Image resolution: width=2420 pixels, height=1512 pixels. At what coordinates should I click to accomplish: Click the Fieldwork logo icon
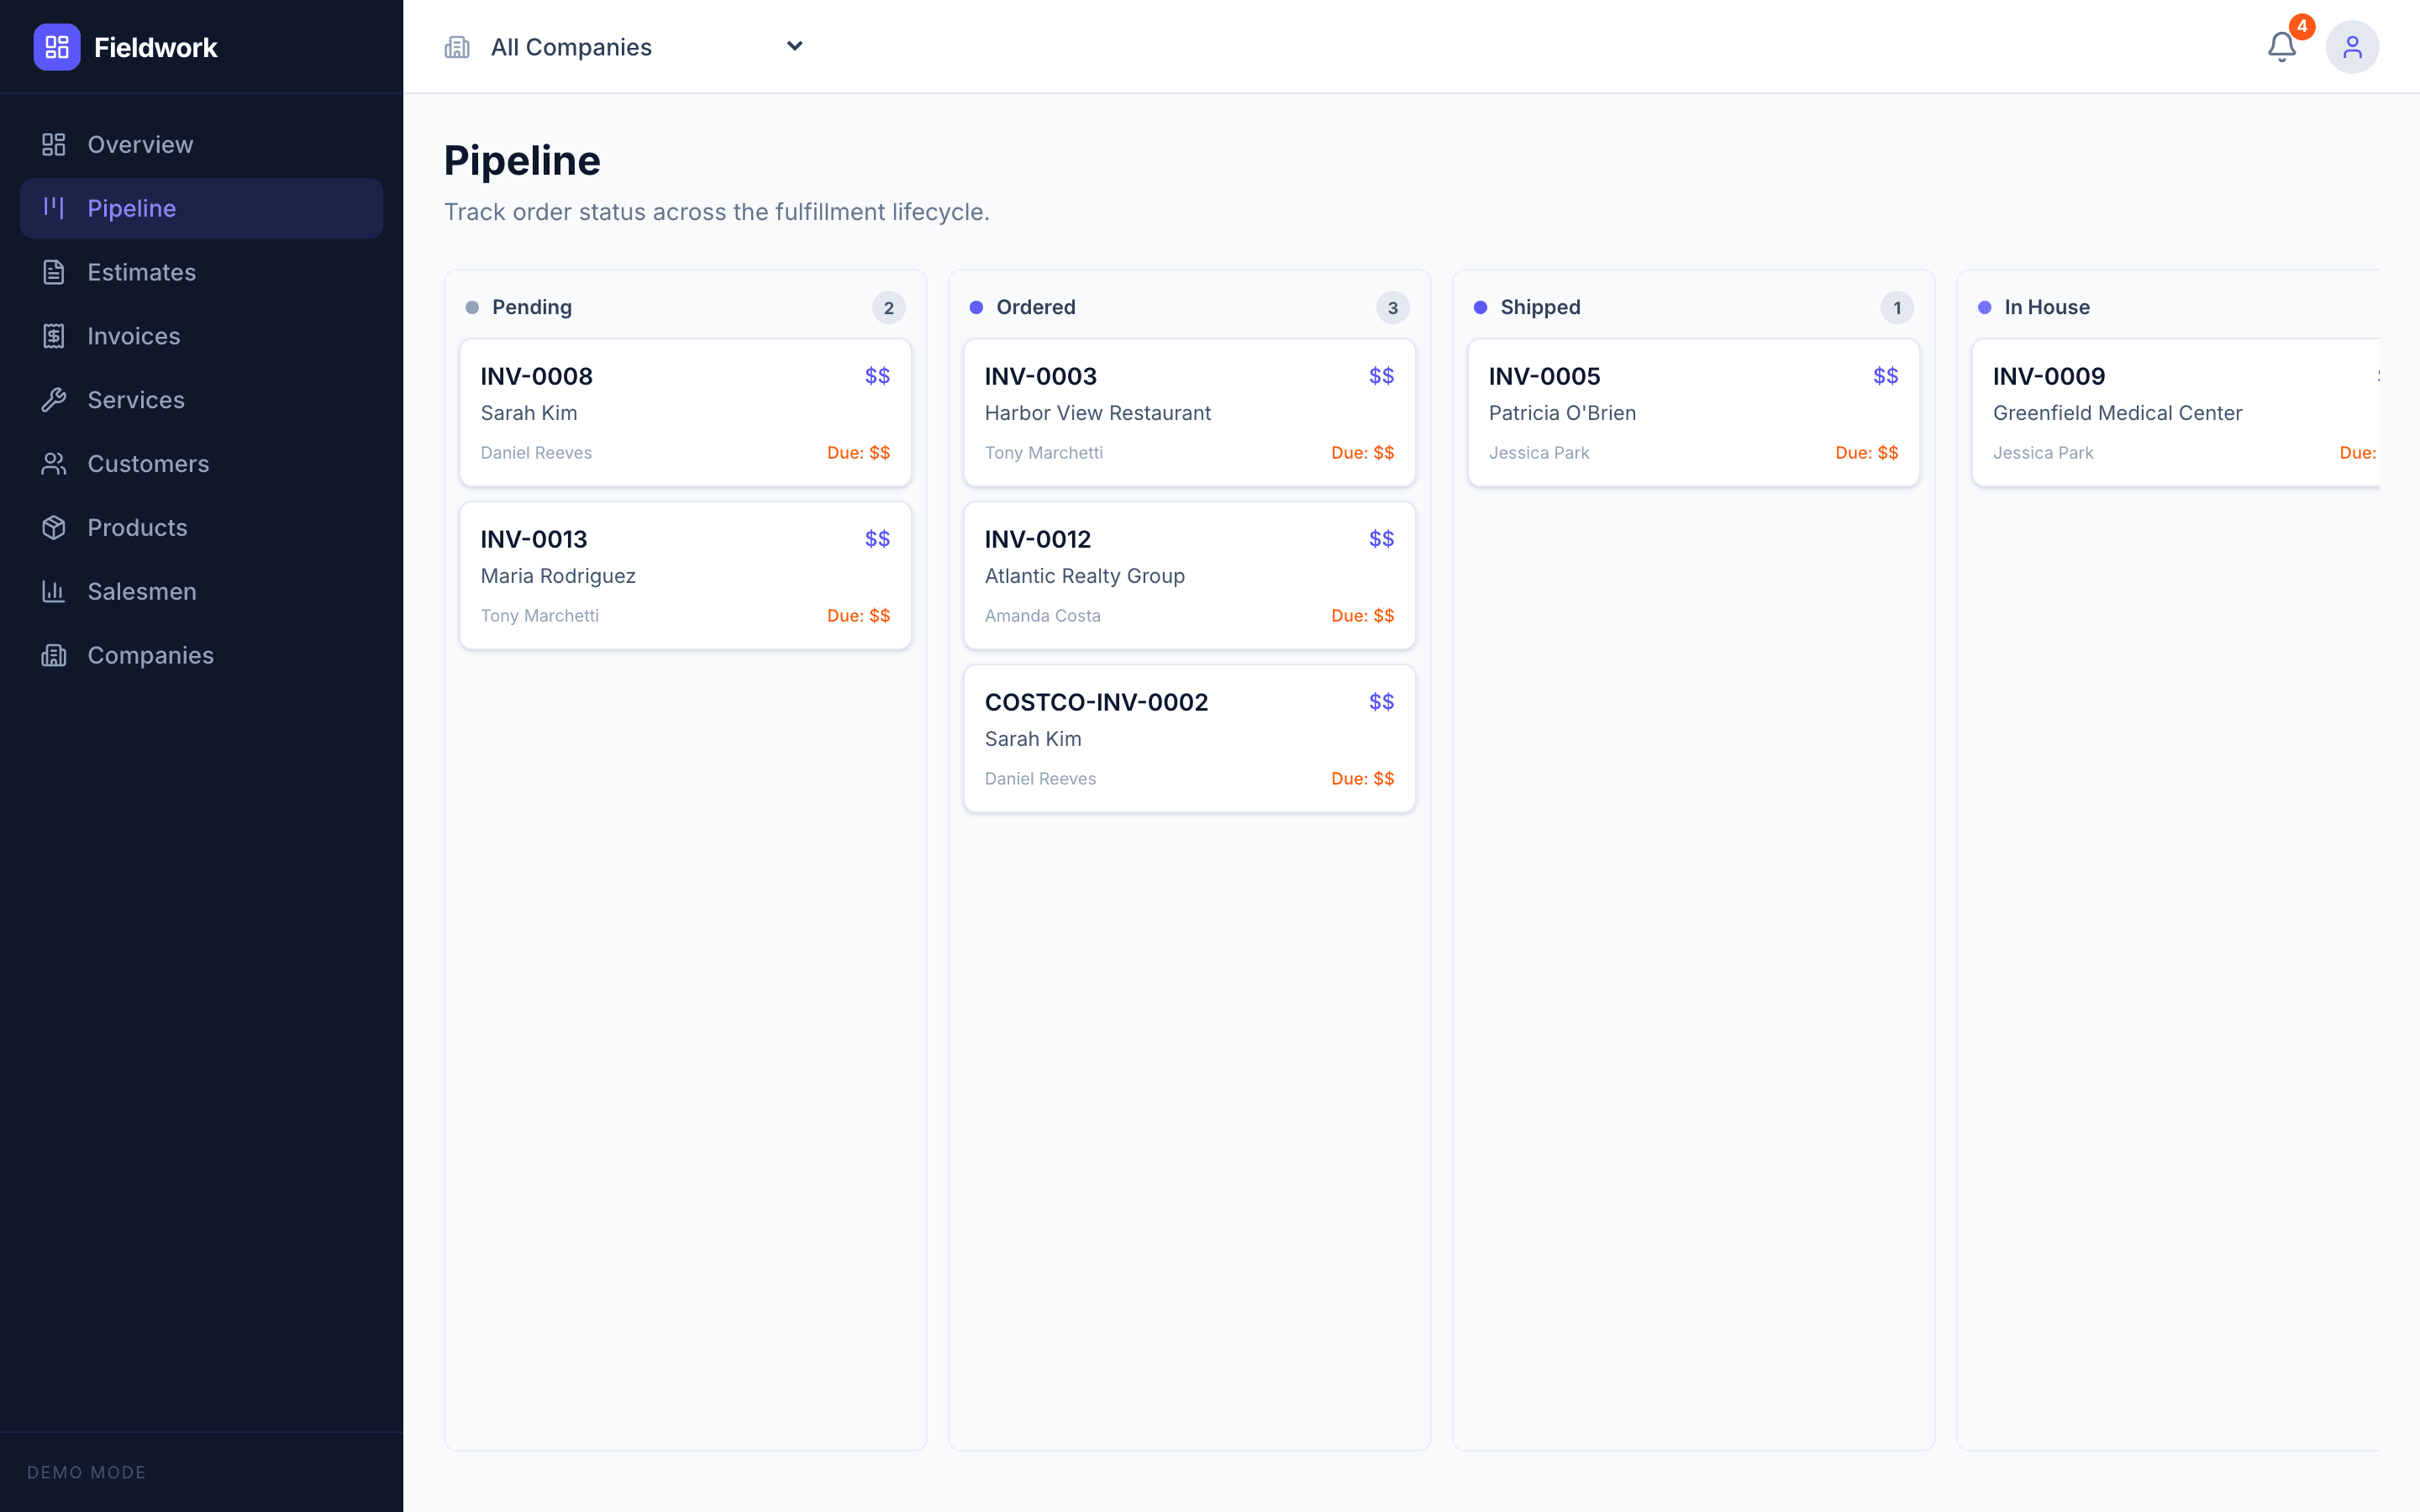[x=57, y=46]
